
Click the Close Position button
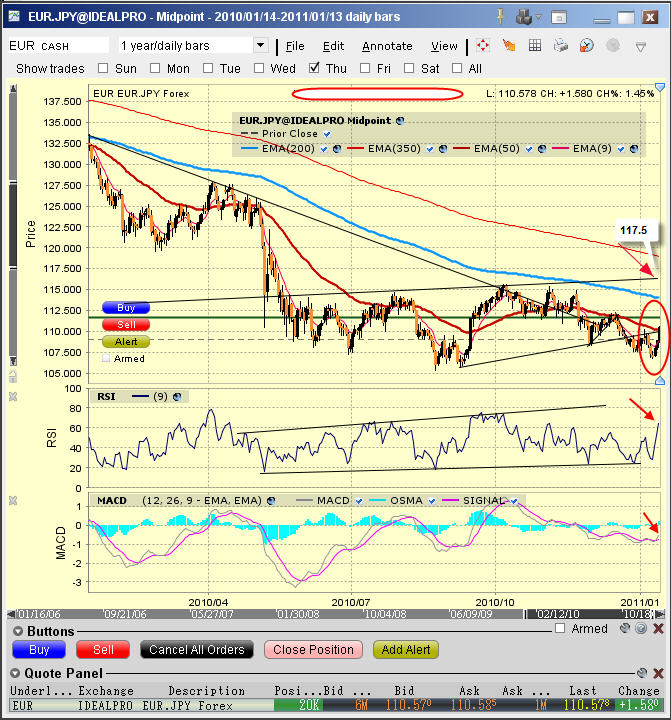(x=313, y=650)
